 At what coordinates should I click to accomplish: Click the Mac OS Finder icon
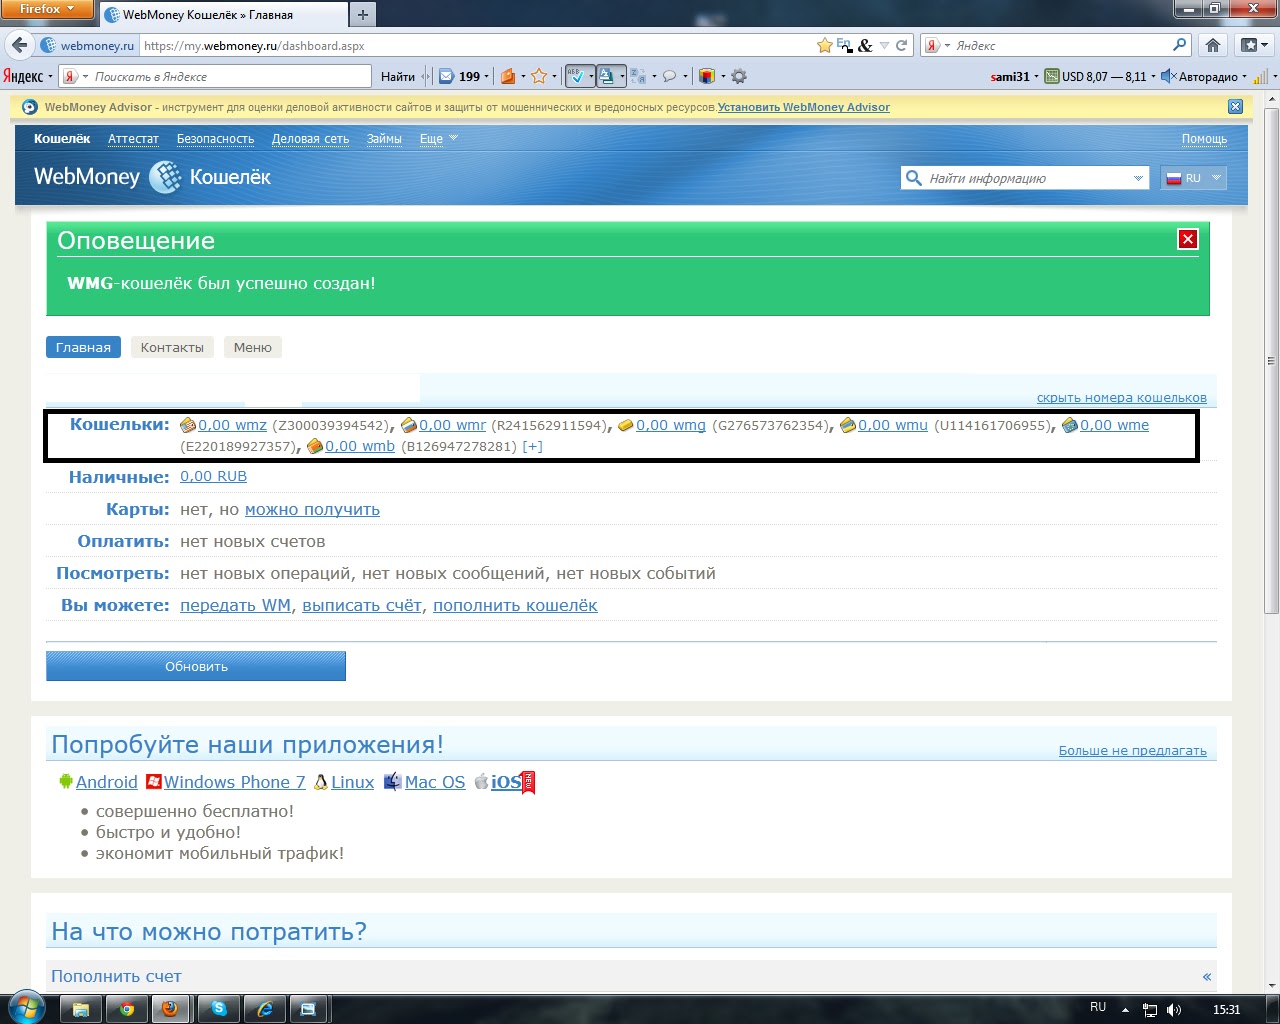393,782
